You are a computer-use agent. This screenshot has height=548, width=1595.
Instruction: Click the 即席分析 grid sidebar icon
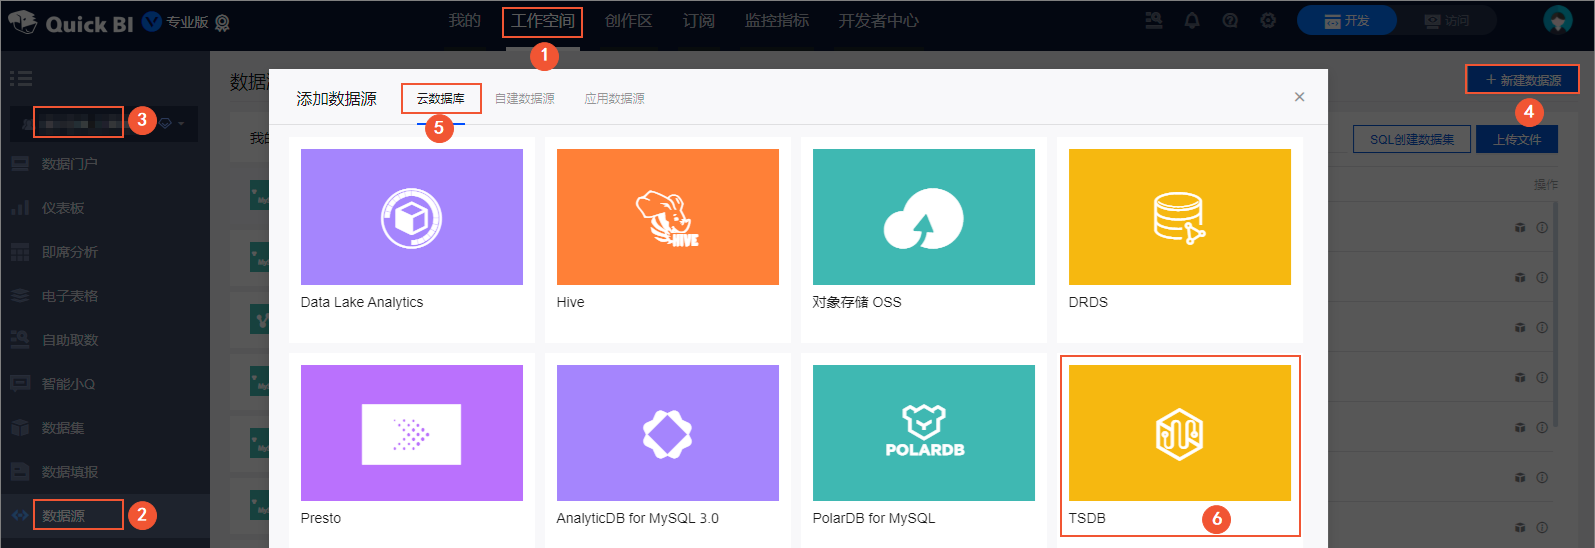(x=20, y=252)
